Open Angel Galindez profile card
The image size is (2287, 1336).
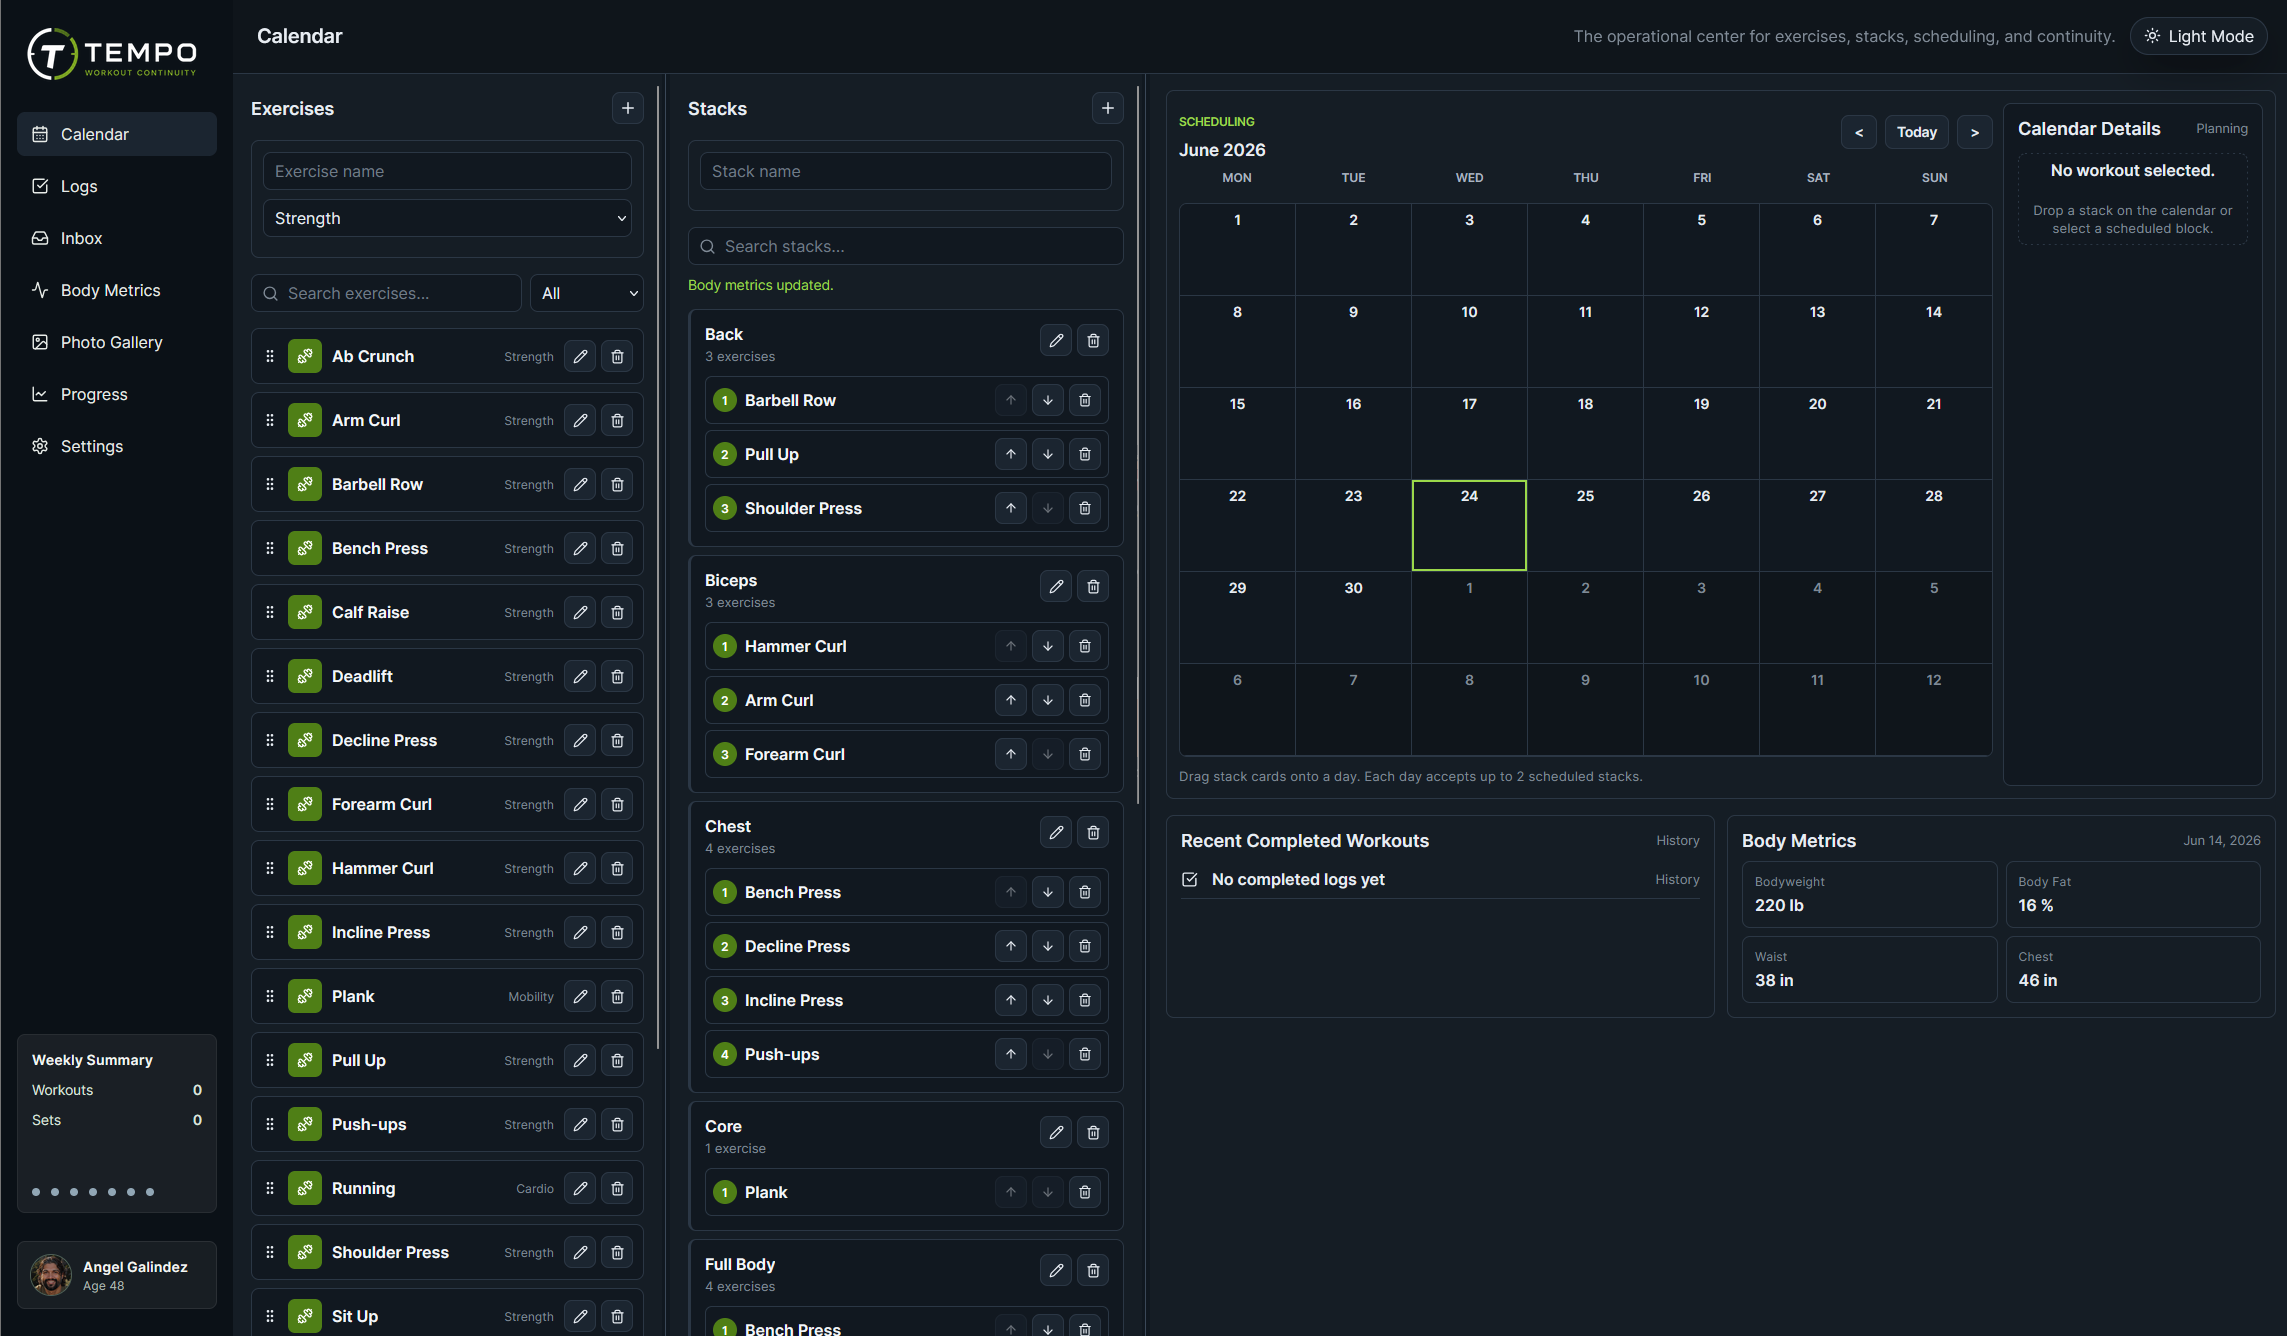point(117,1275)
